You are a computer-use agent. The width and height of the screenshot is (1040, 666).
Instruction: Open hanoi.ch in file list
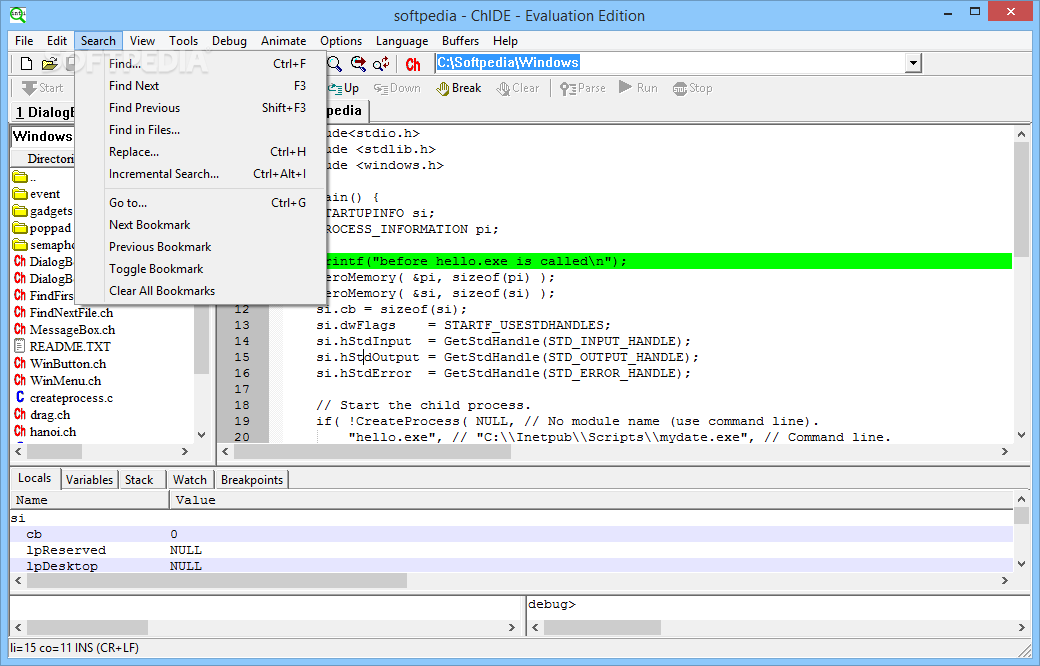coord(45,432)
